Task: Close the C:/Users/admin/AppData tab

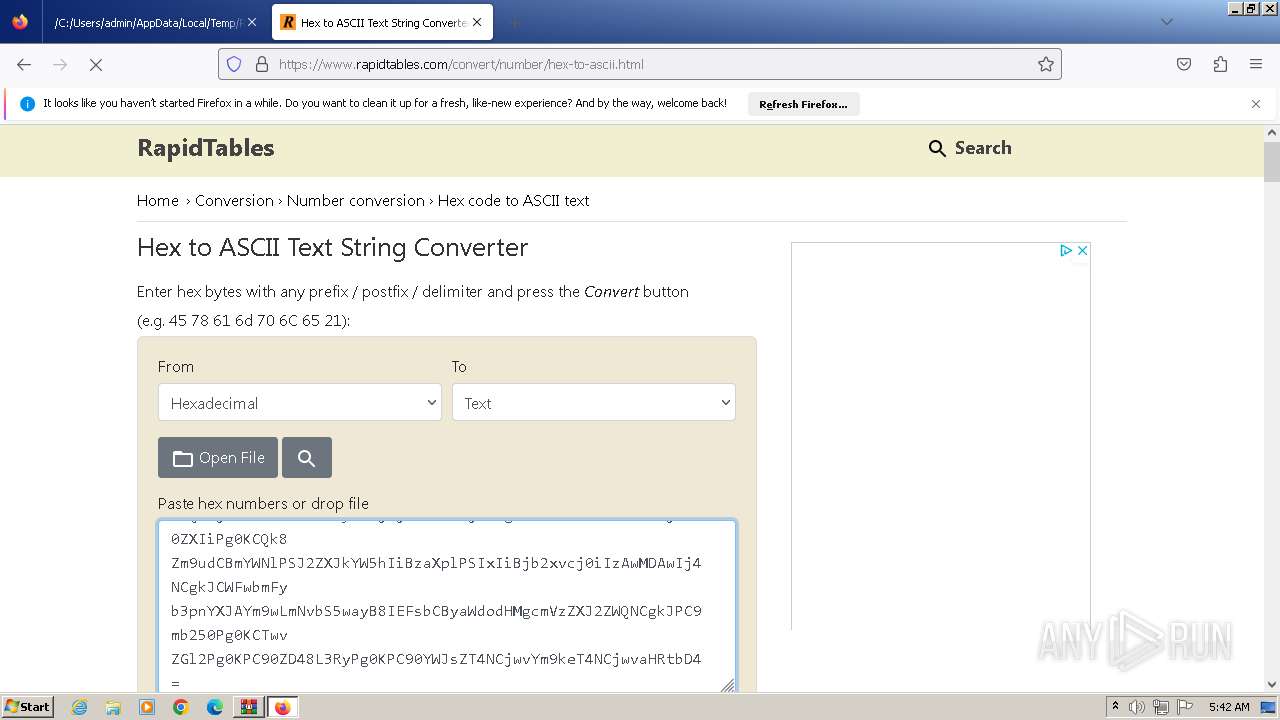Action: tap(251, 22)
